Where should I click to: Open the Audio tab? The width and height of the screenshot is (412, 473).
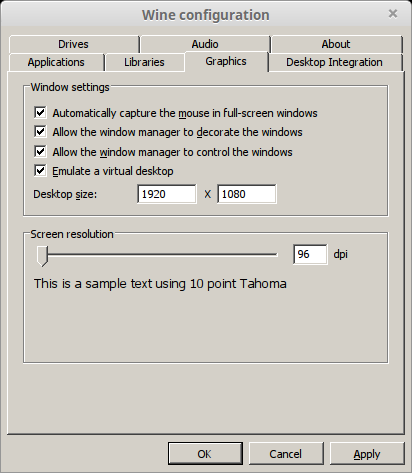coord(205,44)
